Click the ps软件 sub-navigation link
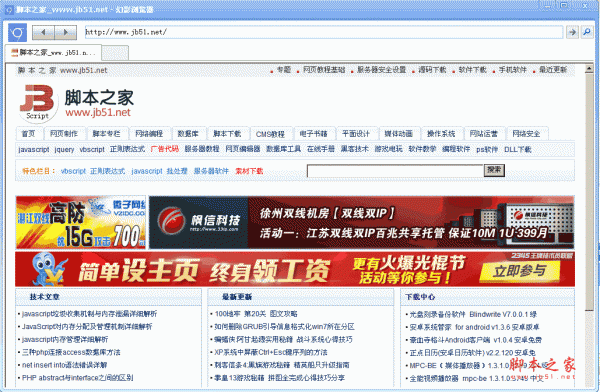The width and height of the screenshot is (600, 392). pos(487,149)
